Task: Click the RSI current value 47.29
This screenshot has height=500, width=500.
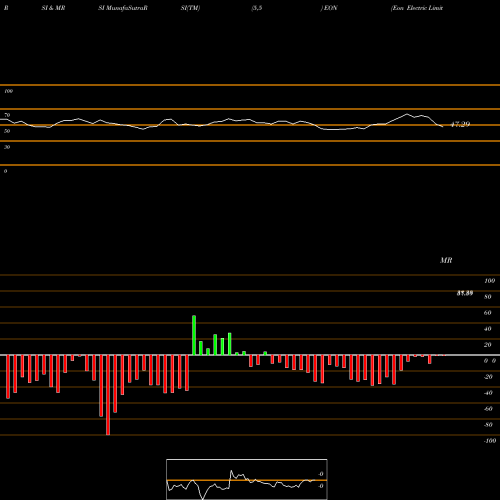Action: [x=460, y=124]
